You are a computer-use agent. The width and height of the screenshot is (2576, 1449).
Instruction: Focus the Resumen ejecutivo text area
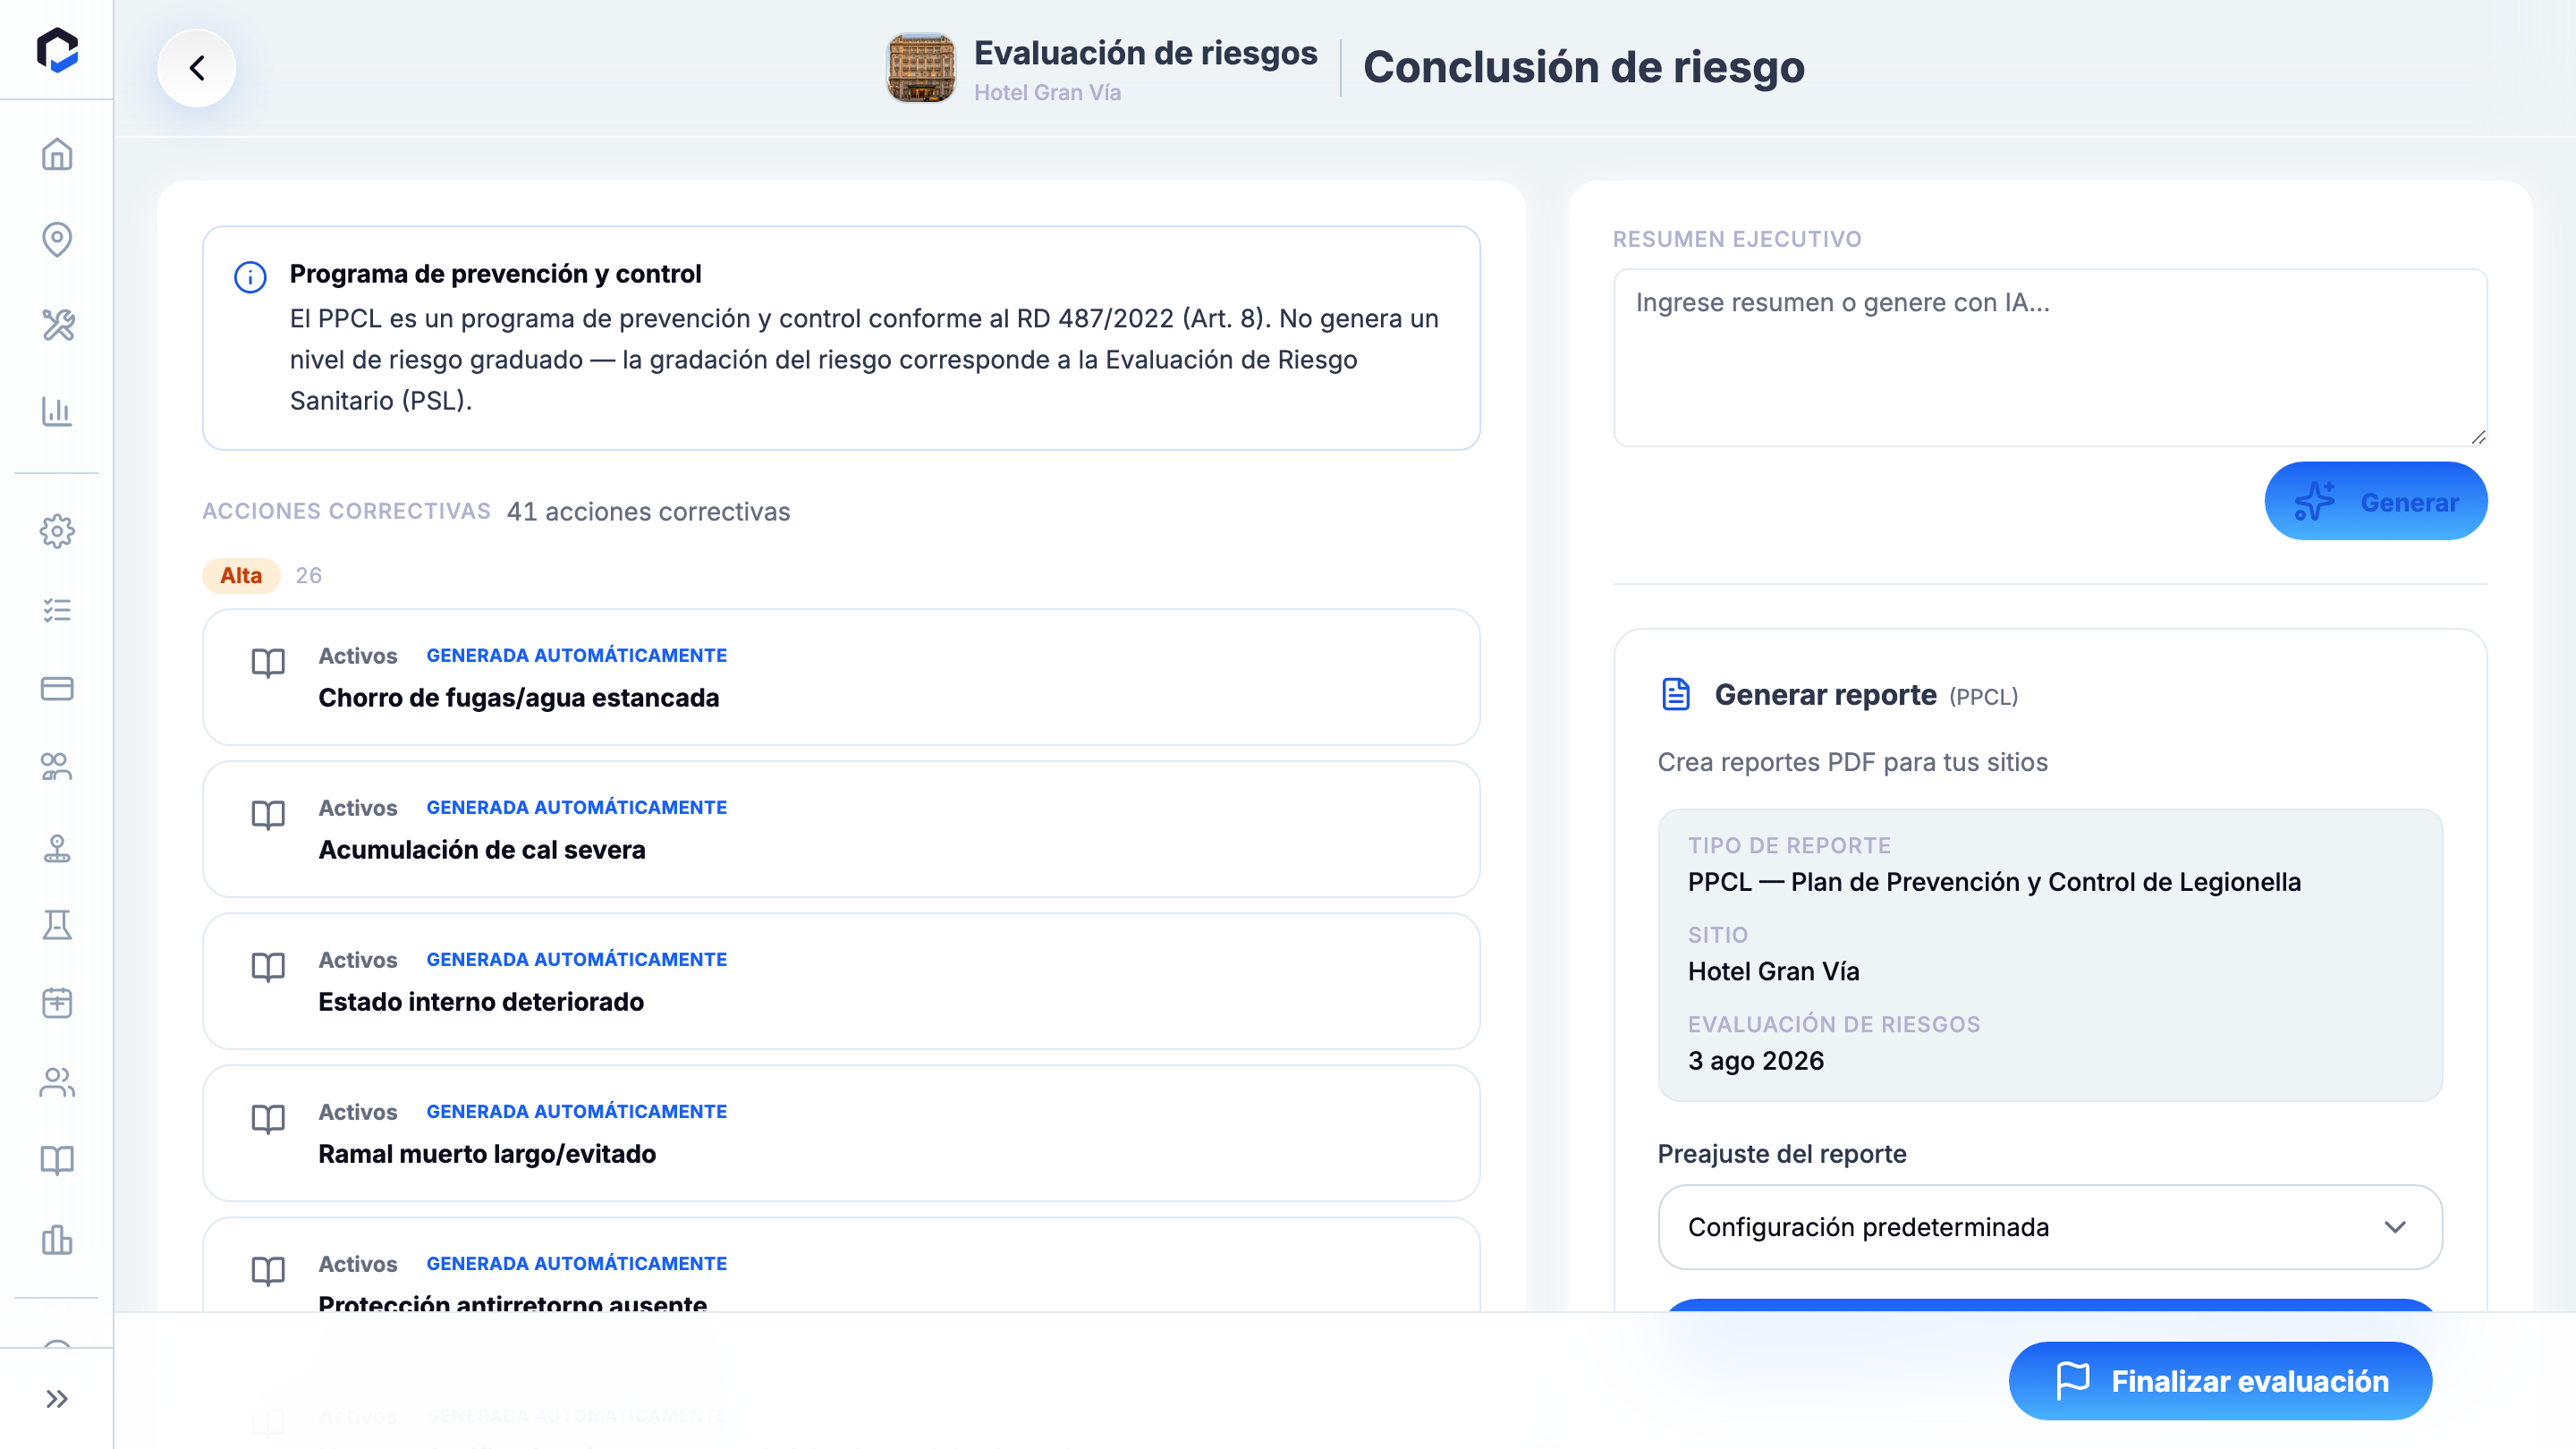(2050, 357)
